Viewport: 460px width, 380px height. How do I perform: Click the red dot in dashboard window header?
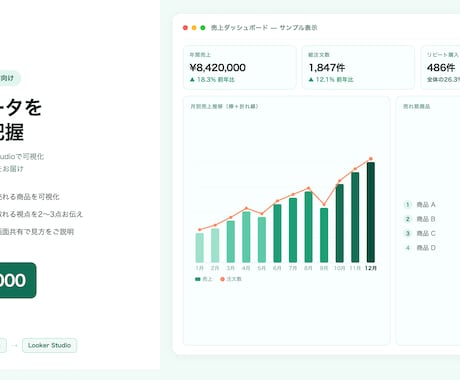point(185,28)
